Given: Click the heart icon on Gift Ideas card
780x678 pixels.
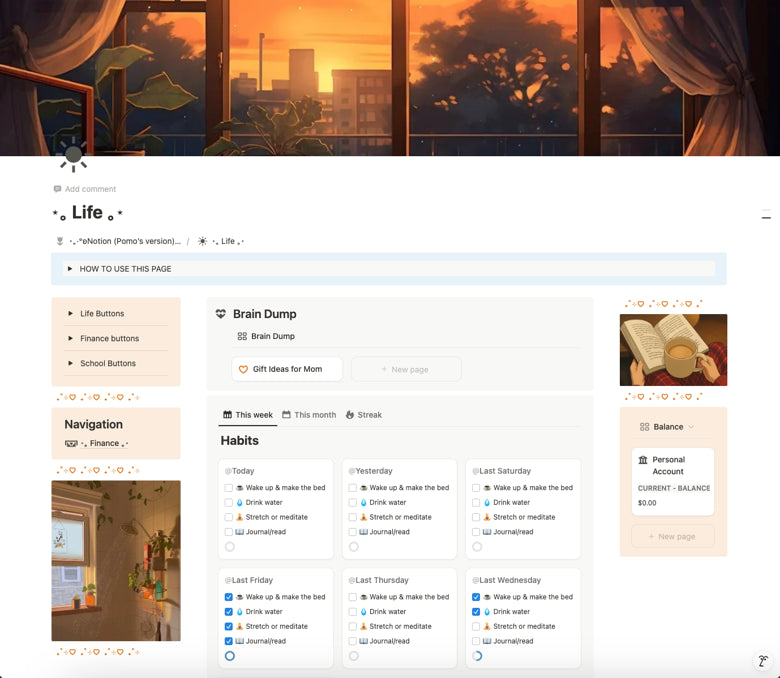Looking at the screenshot, I should coord(243,369).
